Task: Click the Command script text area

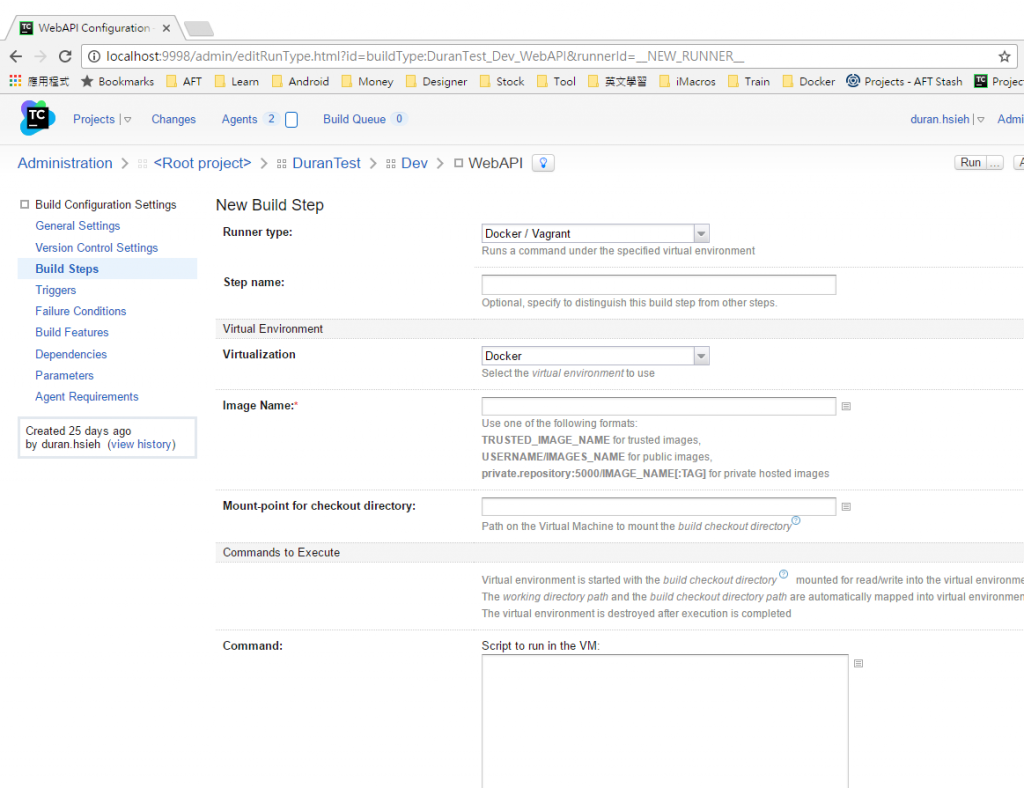Action: (665, 721)
